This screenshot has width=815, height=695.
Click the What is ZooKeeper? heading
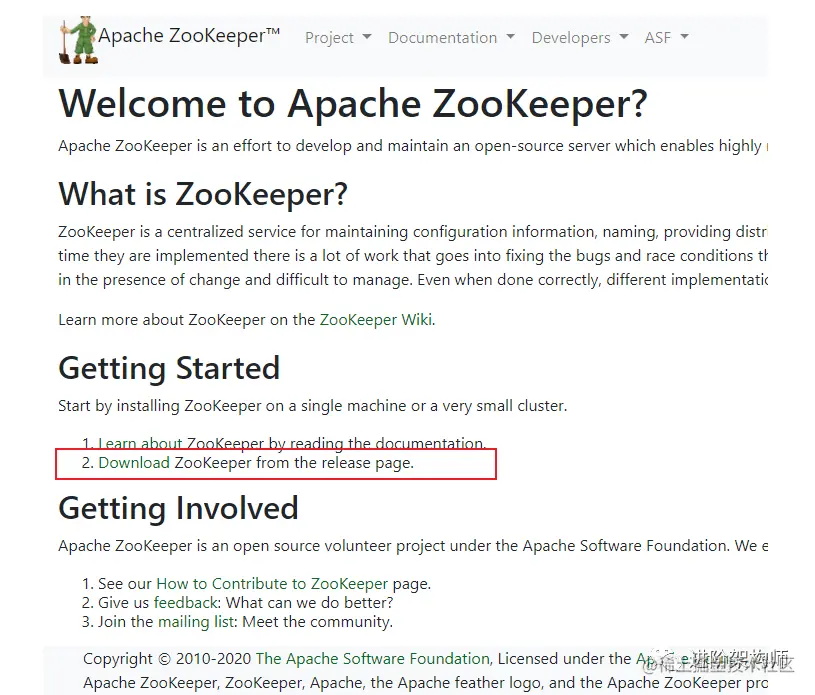[x=203, y=194]
